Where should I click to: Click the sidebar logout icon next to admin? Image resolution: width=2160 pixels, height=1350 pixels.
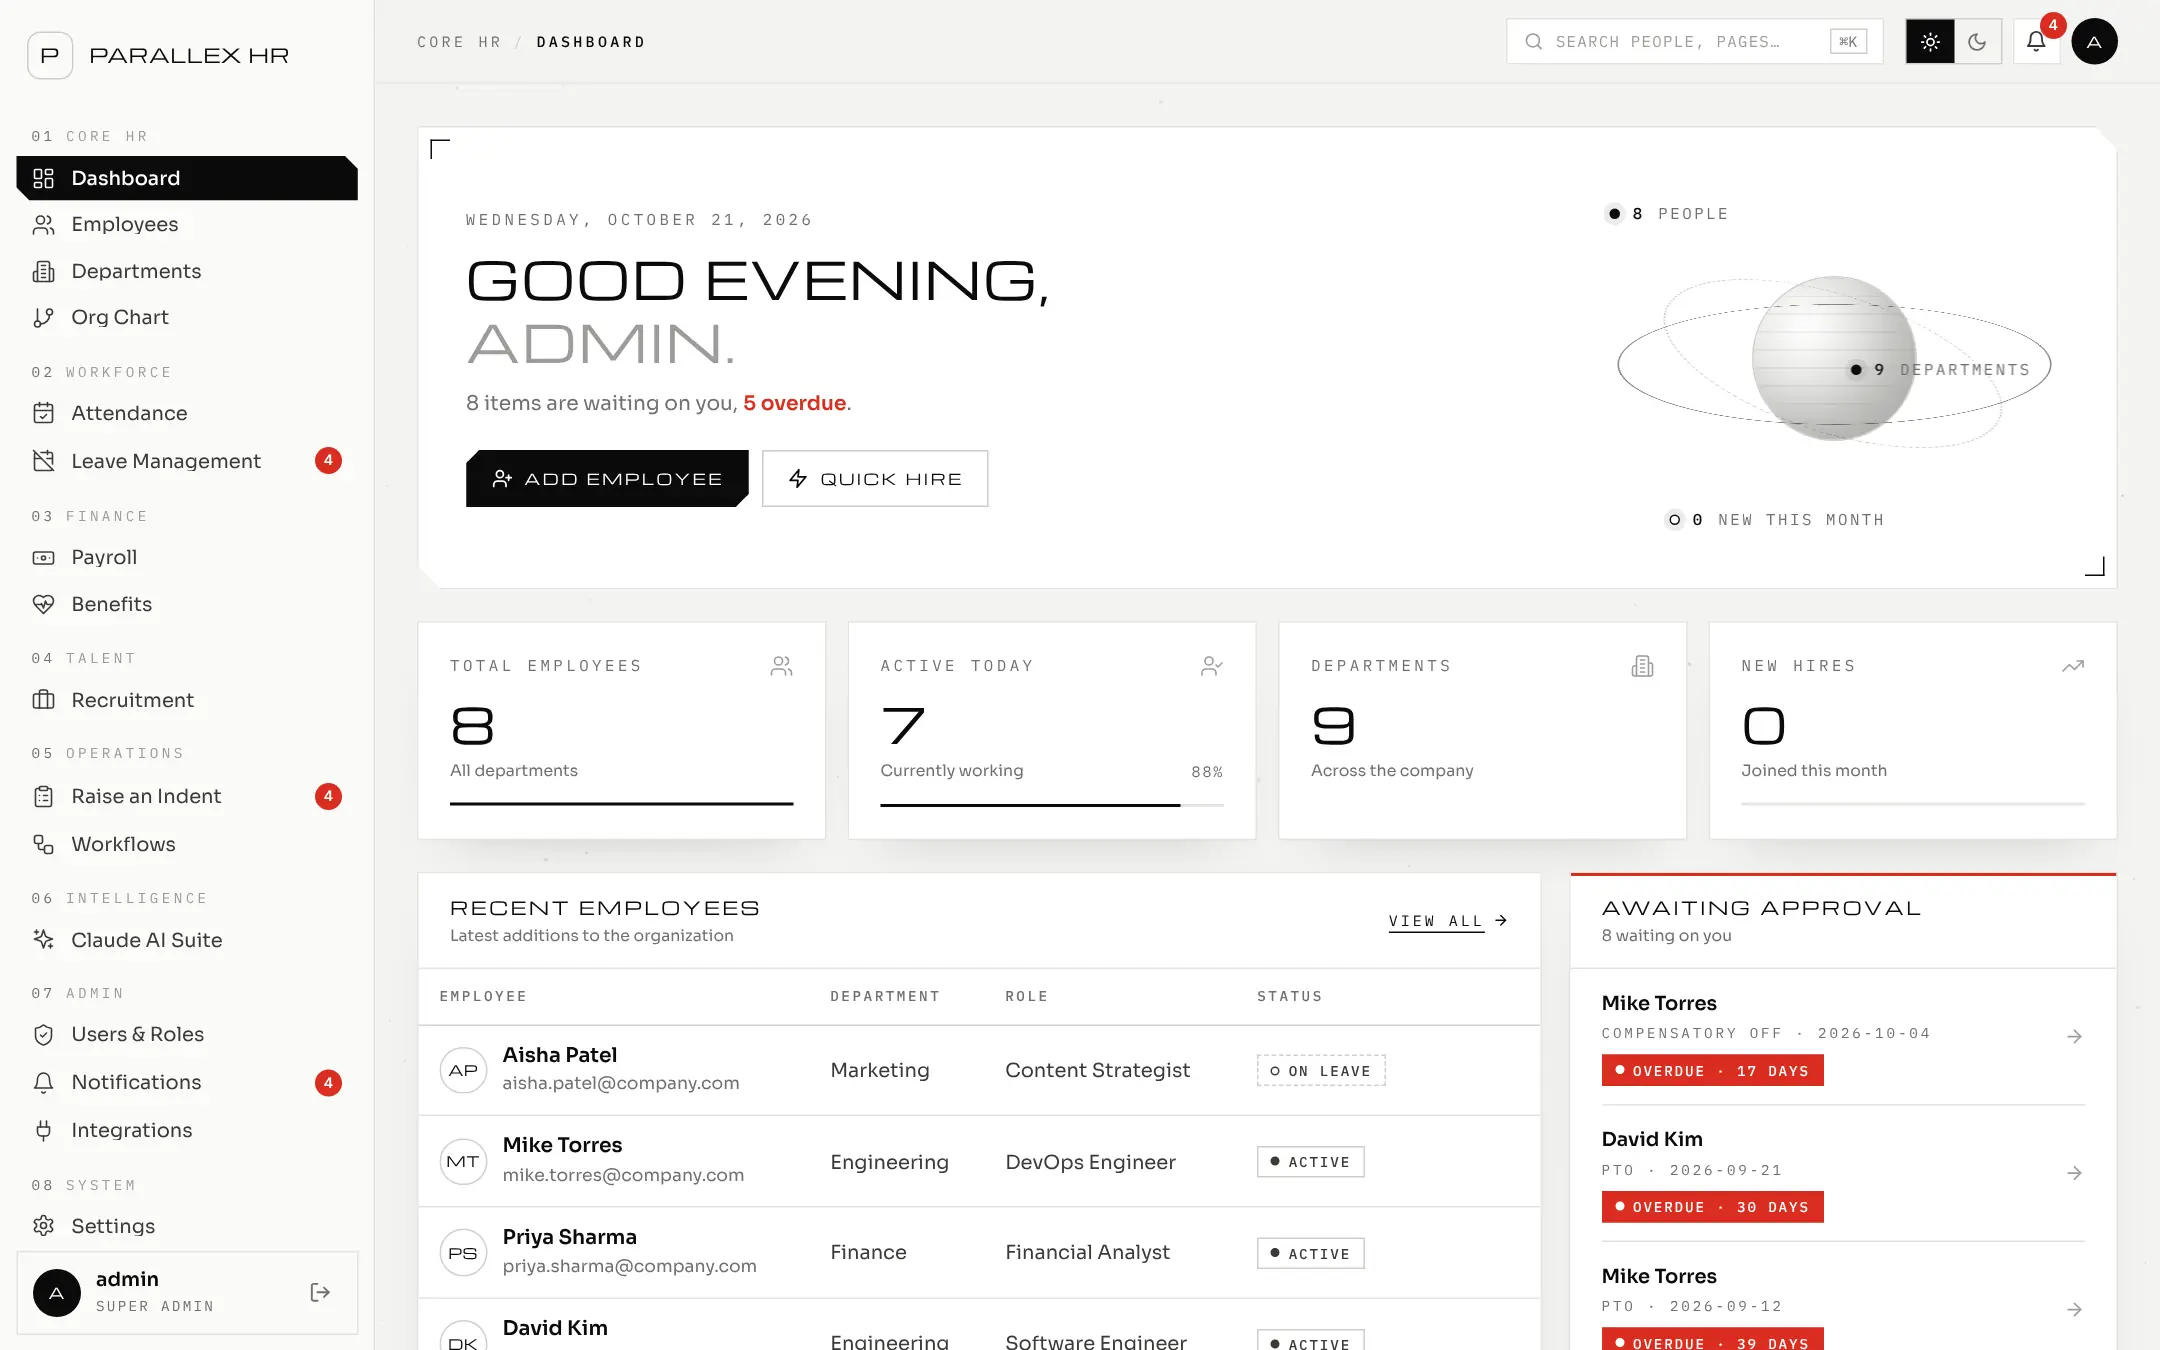tap(320, 1292)
